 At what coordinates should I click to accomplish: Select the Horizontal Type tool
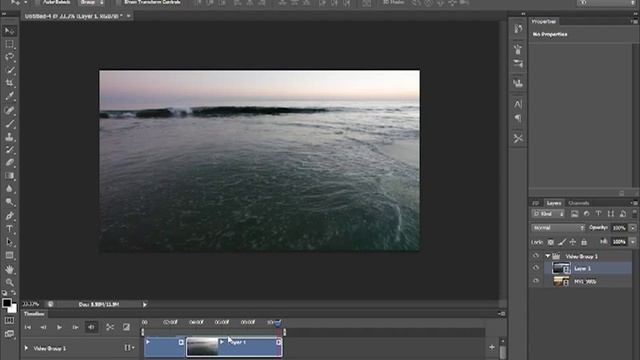(x=9, y=229)
